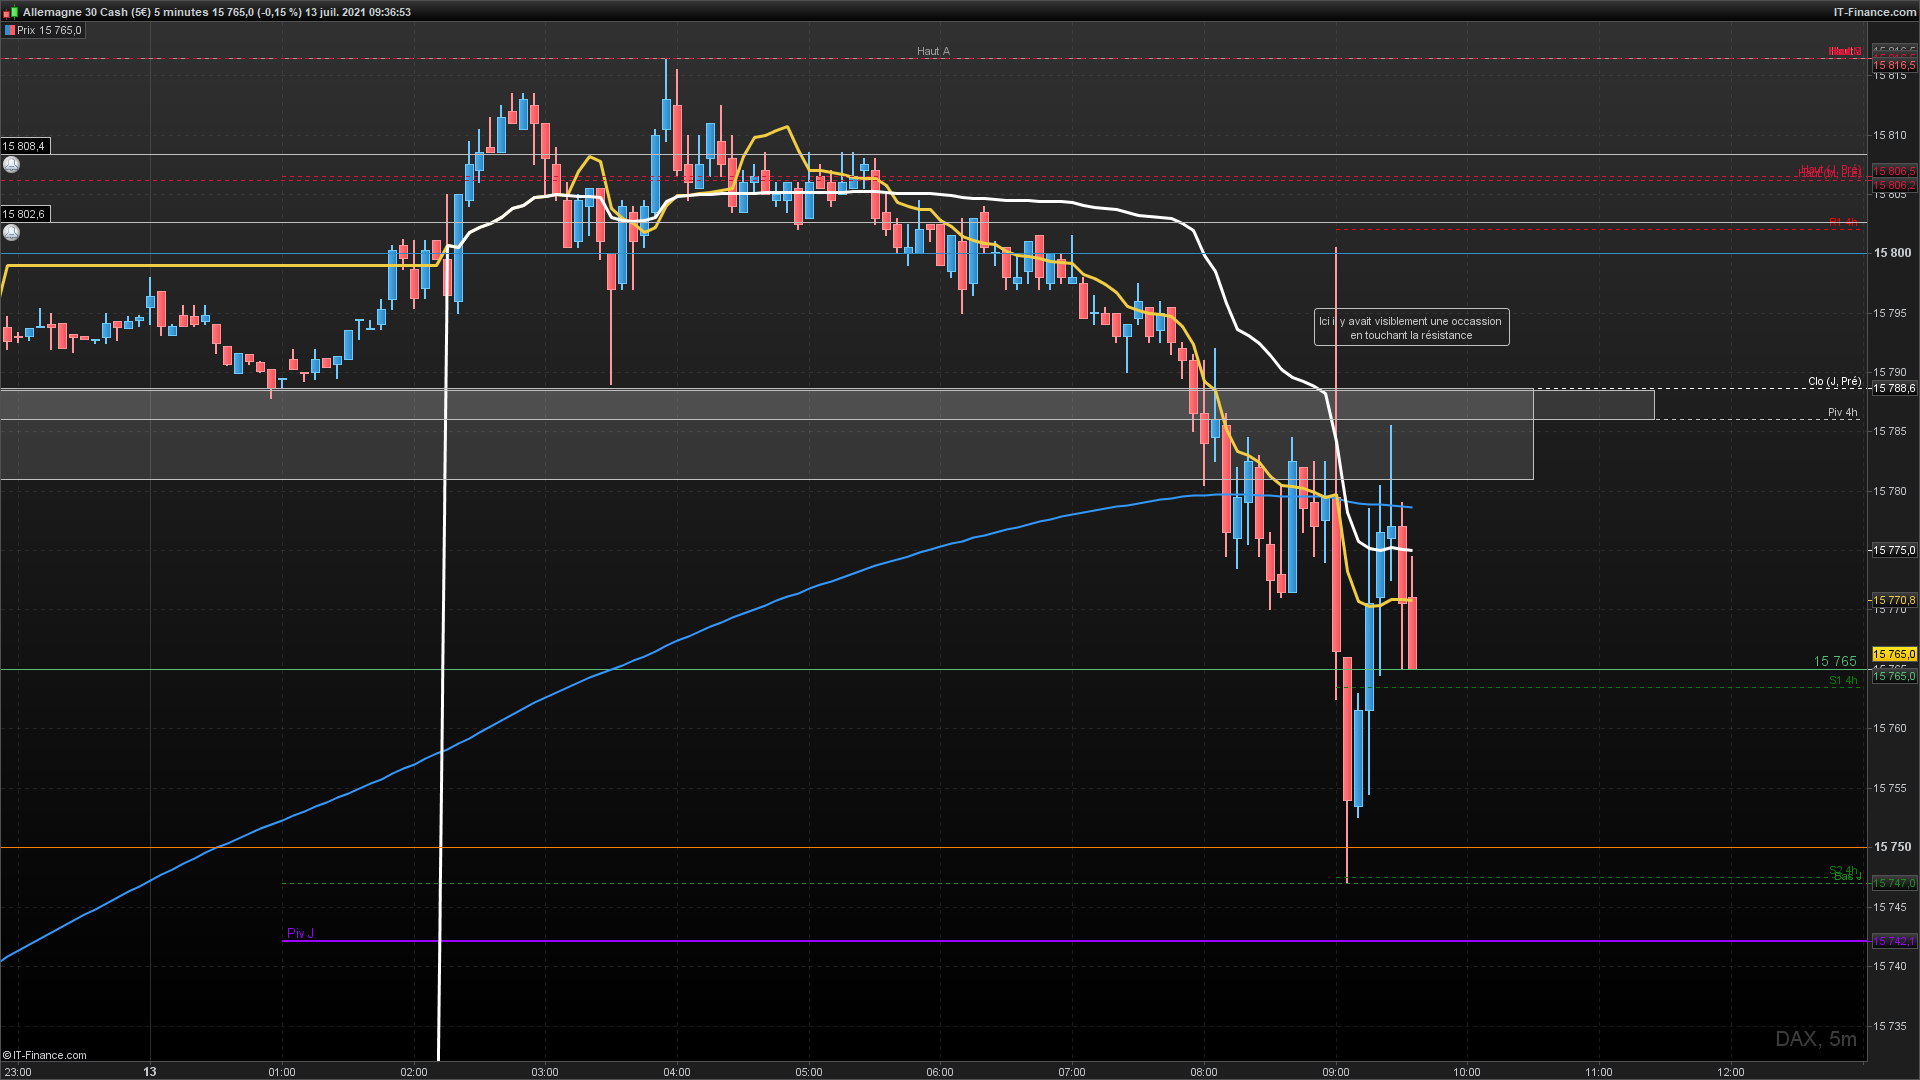The height and width of the screenshot is (1080, 1920).
Task: Click the 'Ici il y avait visiblement' annotation box
Action: coord(1411,328)
